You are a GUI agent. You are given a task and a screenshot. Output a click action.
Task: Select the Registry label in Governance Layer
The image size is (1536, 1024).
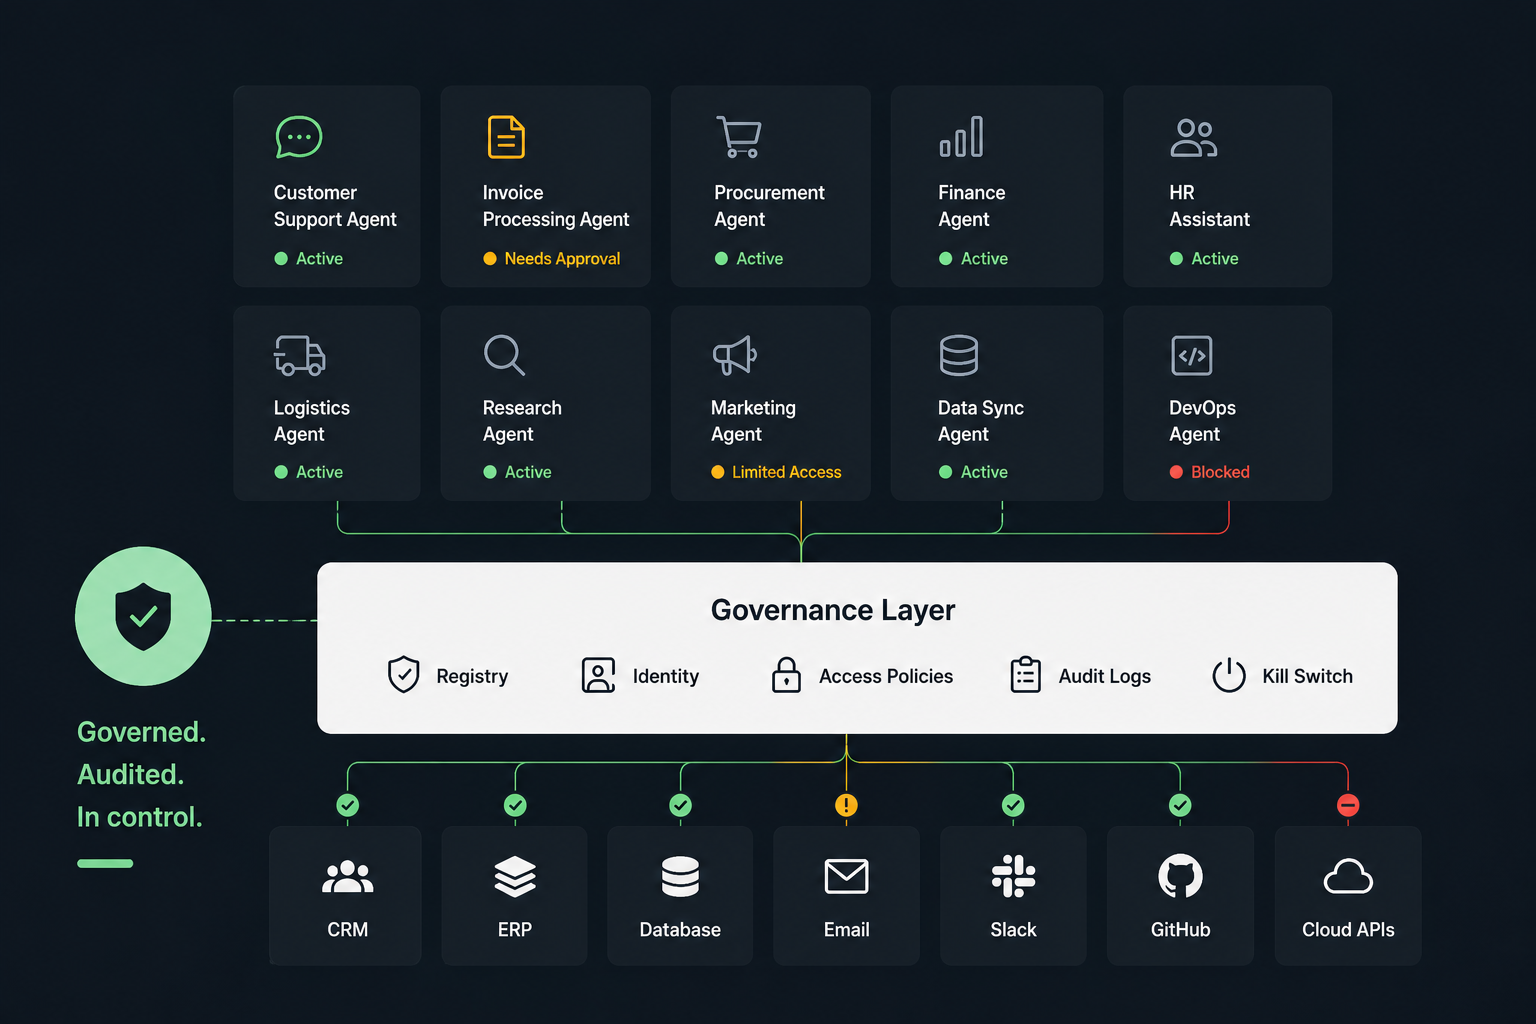(472, 677)
